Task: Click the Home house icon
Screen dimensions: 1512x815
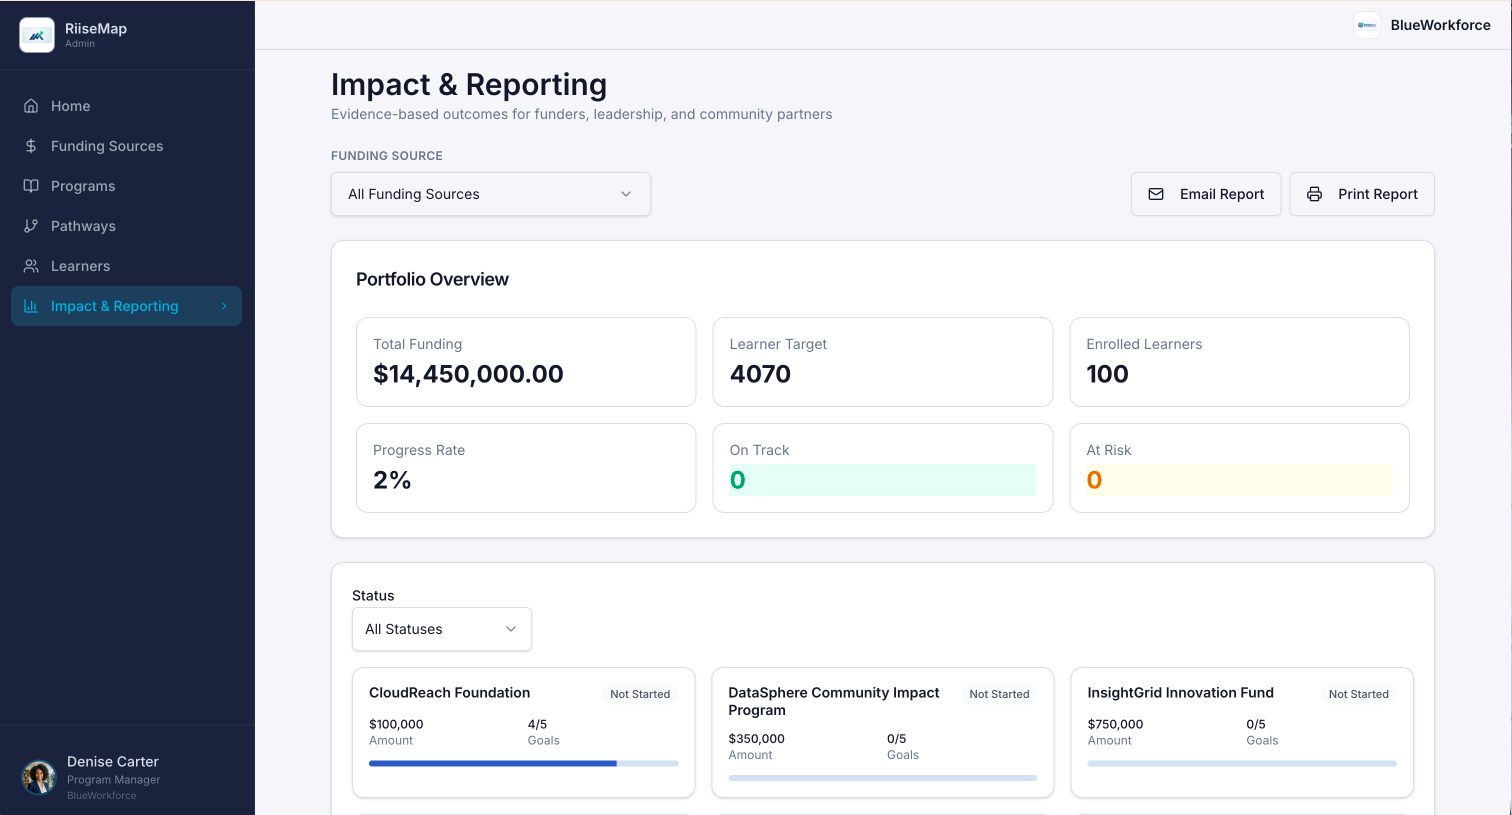Action: (x=31, y=106)
